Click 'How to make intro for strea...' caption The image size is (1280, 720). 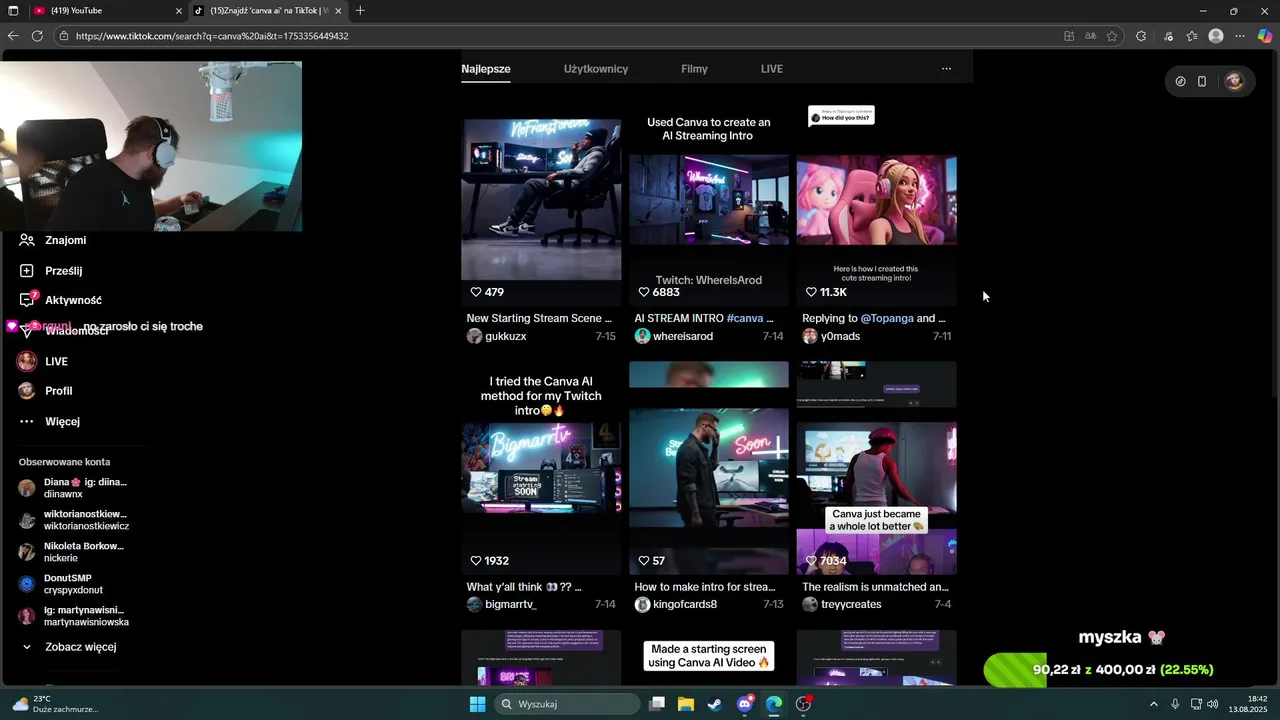click(705, 587)
